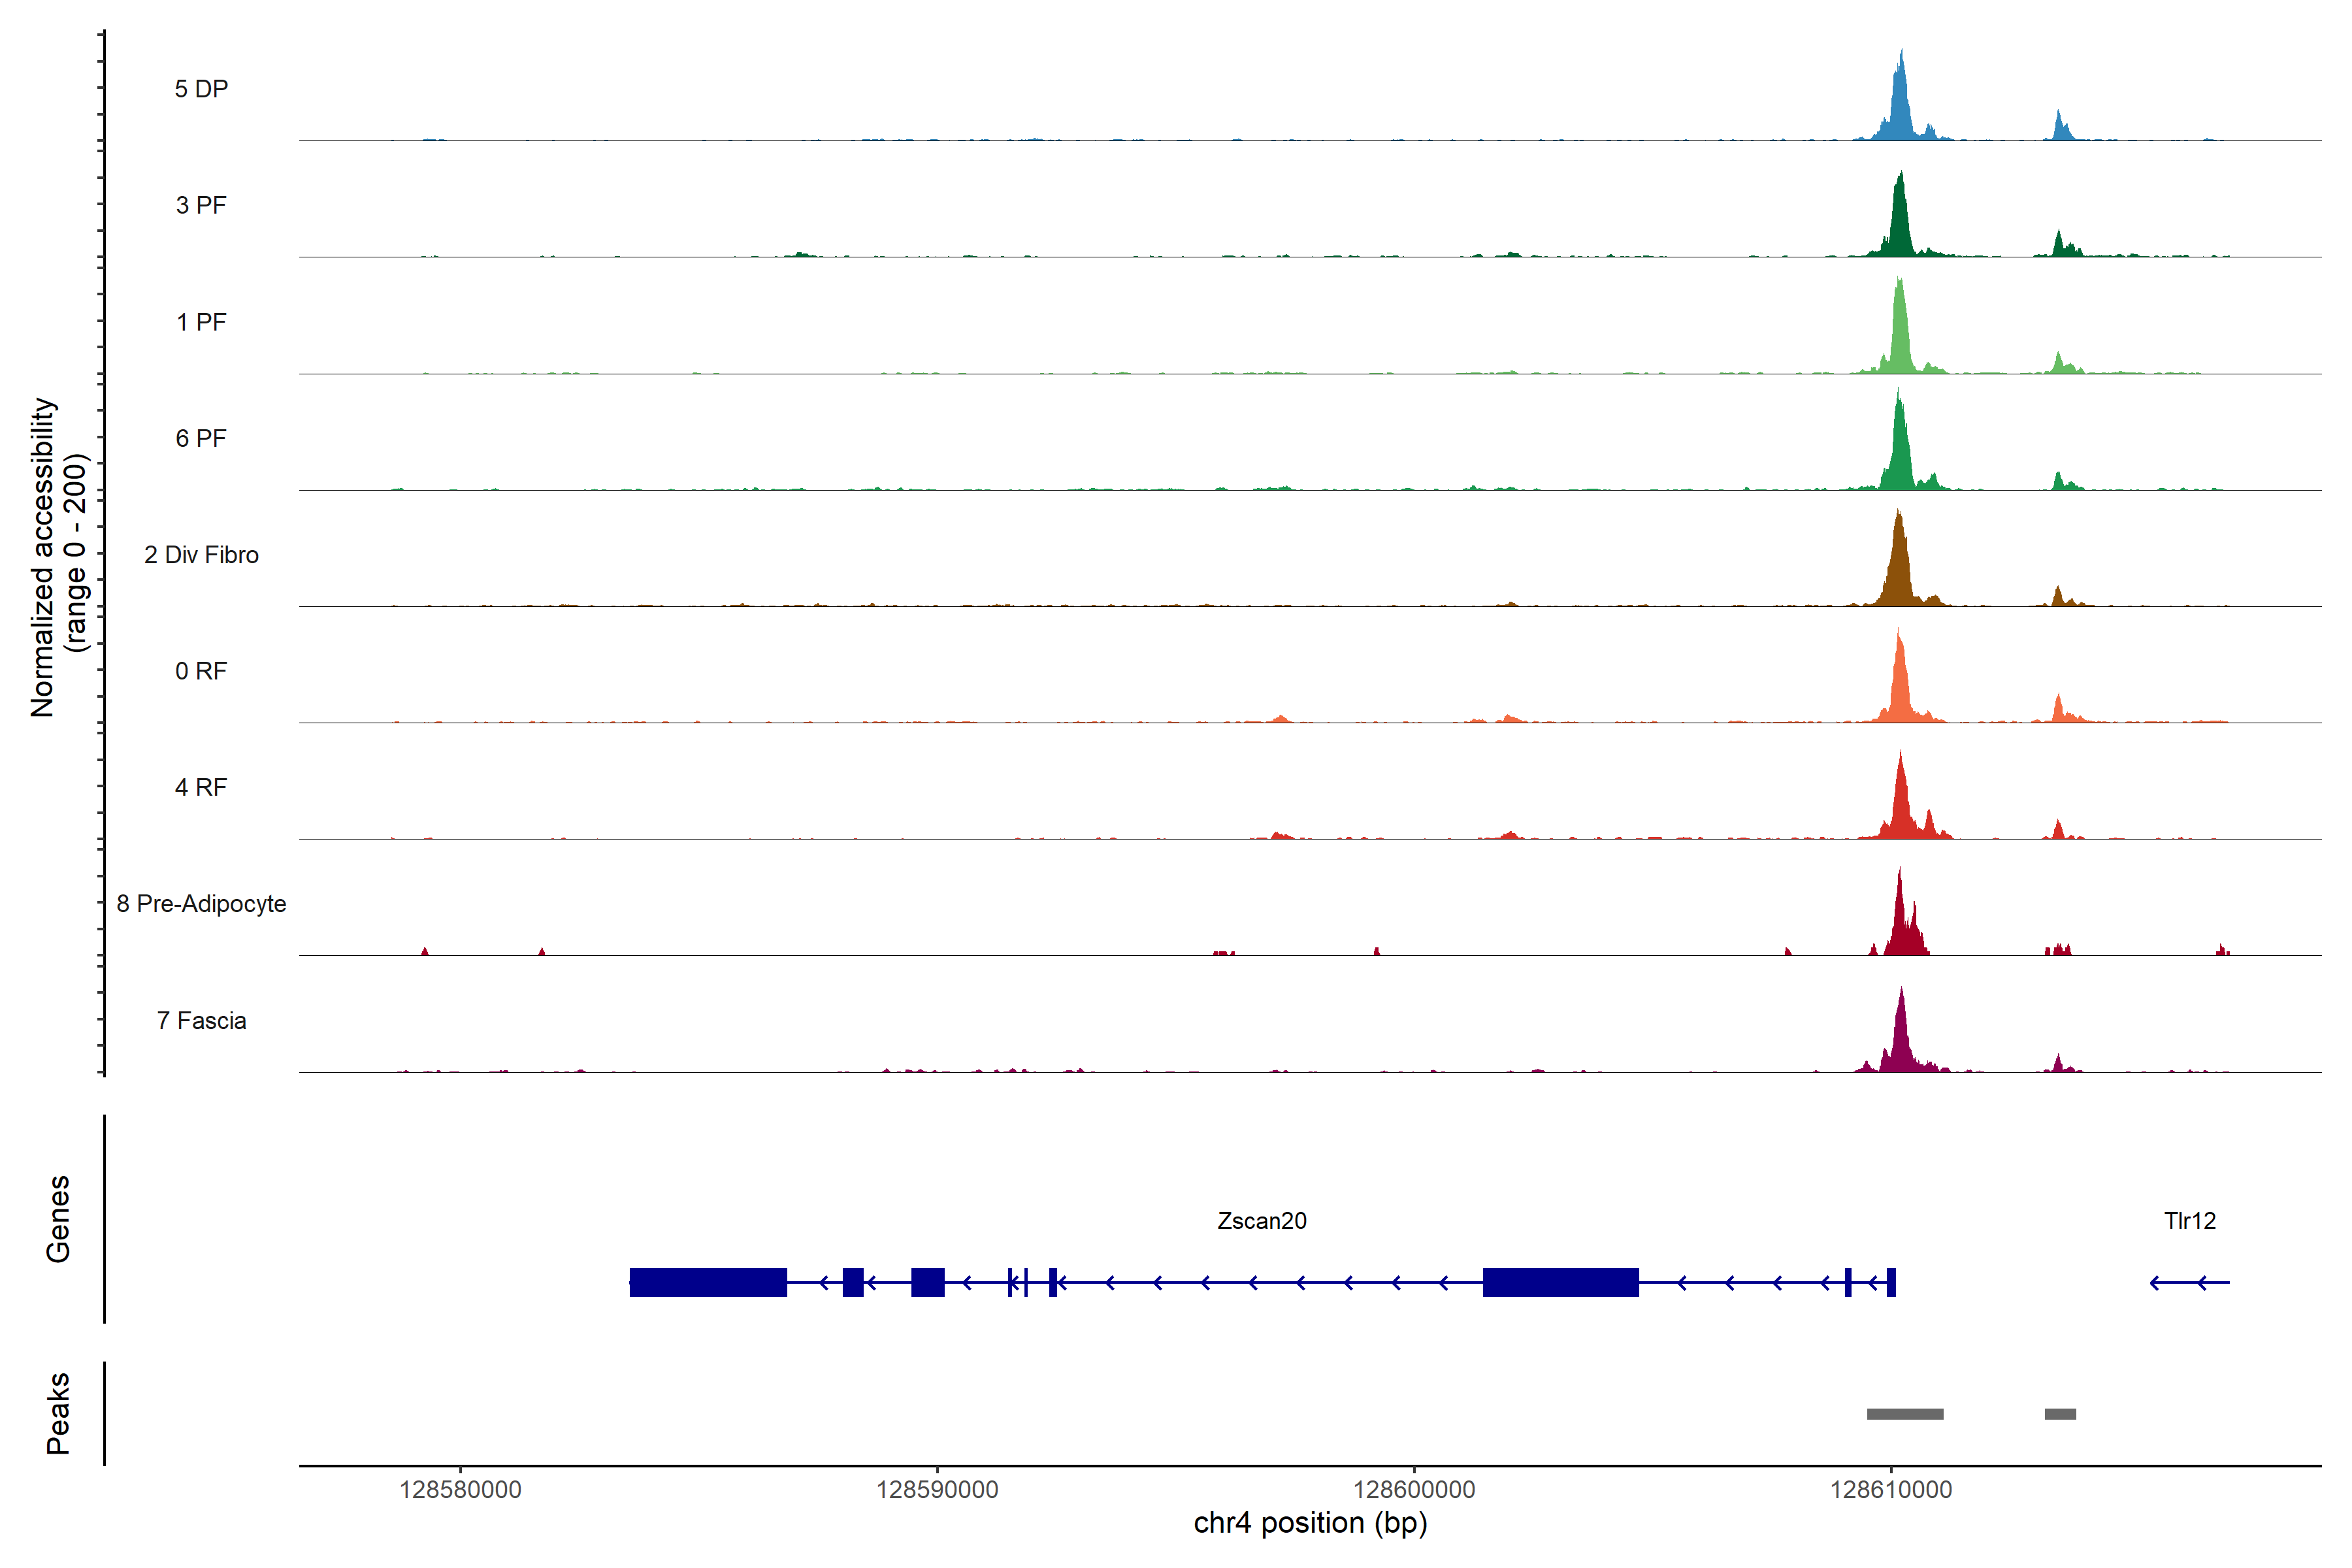
Task: Click the 2 Div Fibro track label
Action: click(x=201, y=555)
